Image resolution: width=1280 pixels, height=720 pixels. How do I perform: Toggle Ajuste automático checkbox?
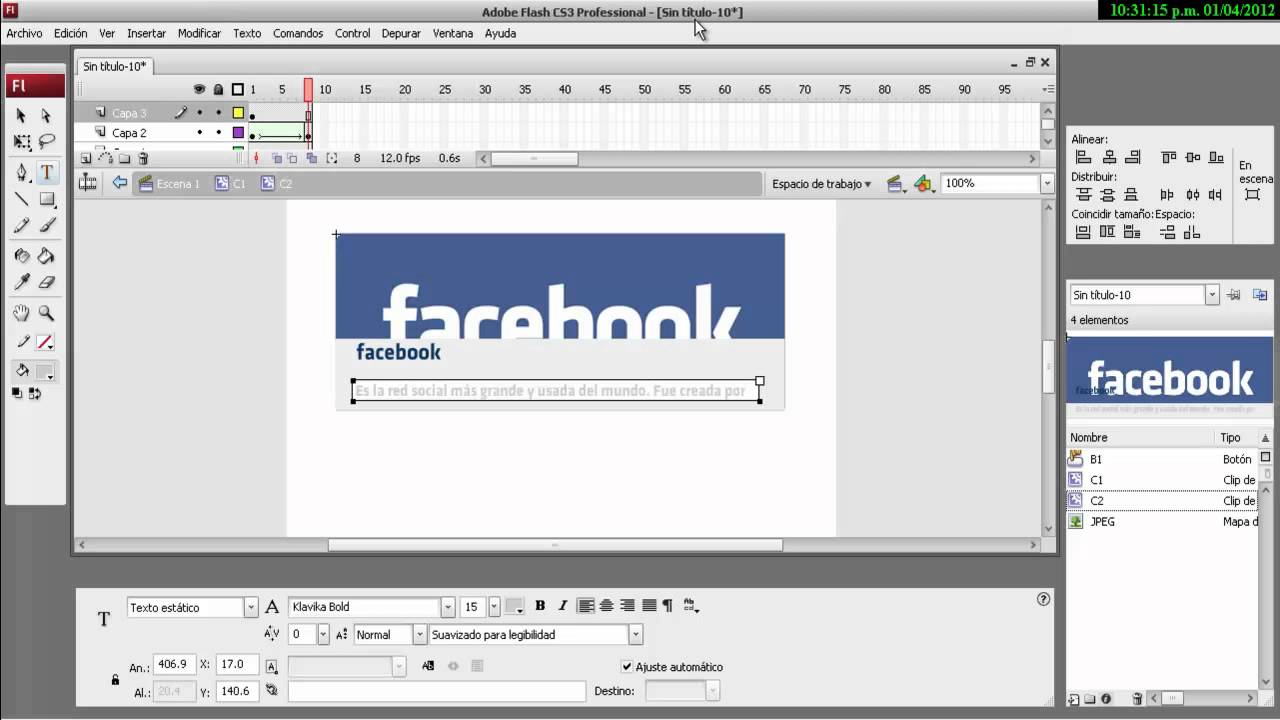point(627,667)
